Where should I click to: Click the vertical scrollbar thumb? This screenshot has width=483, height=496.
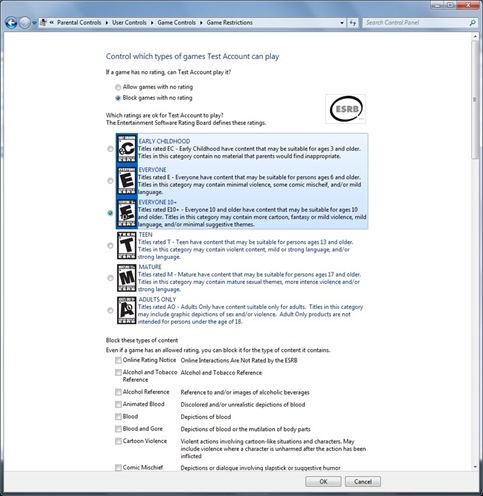pyautogui.click(x=475, y=99)
